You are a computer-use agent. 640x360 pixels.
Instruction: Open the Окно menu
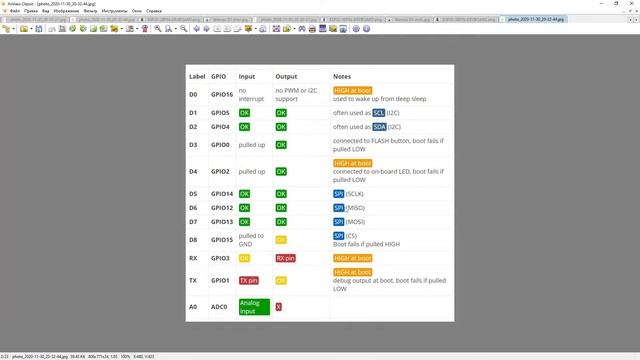137,11
